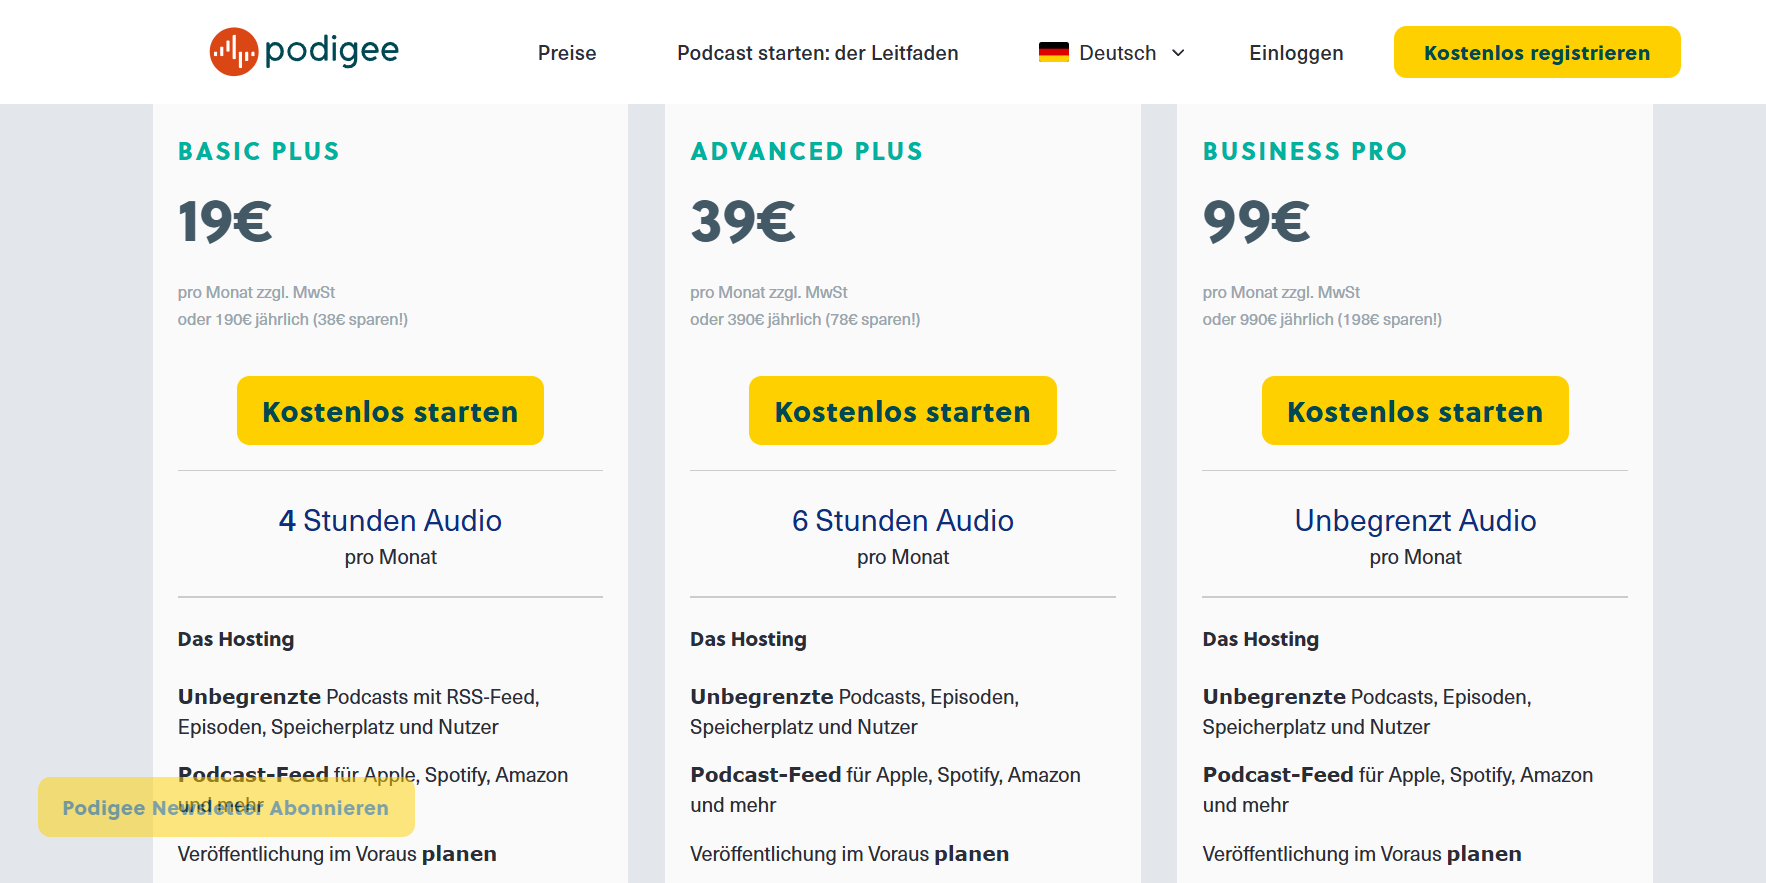
Task: Expand the language chevron arrow
Action: pos(1178,53)
